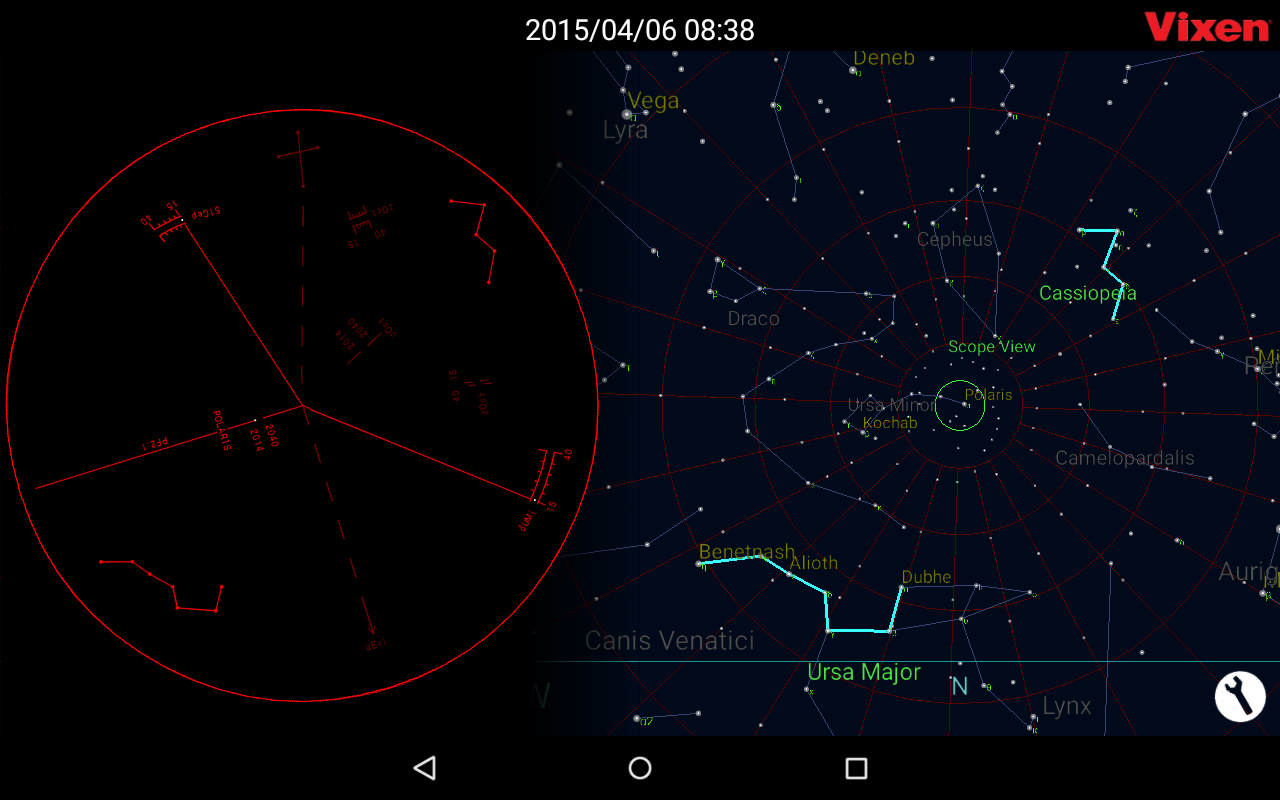Tap the Canes Venatici constellation label

670,641
